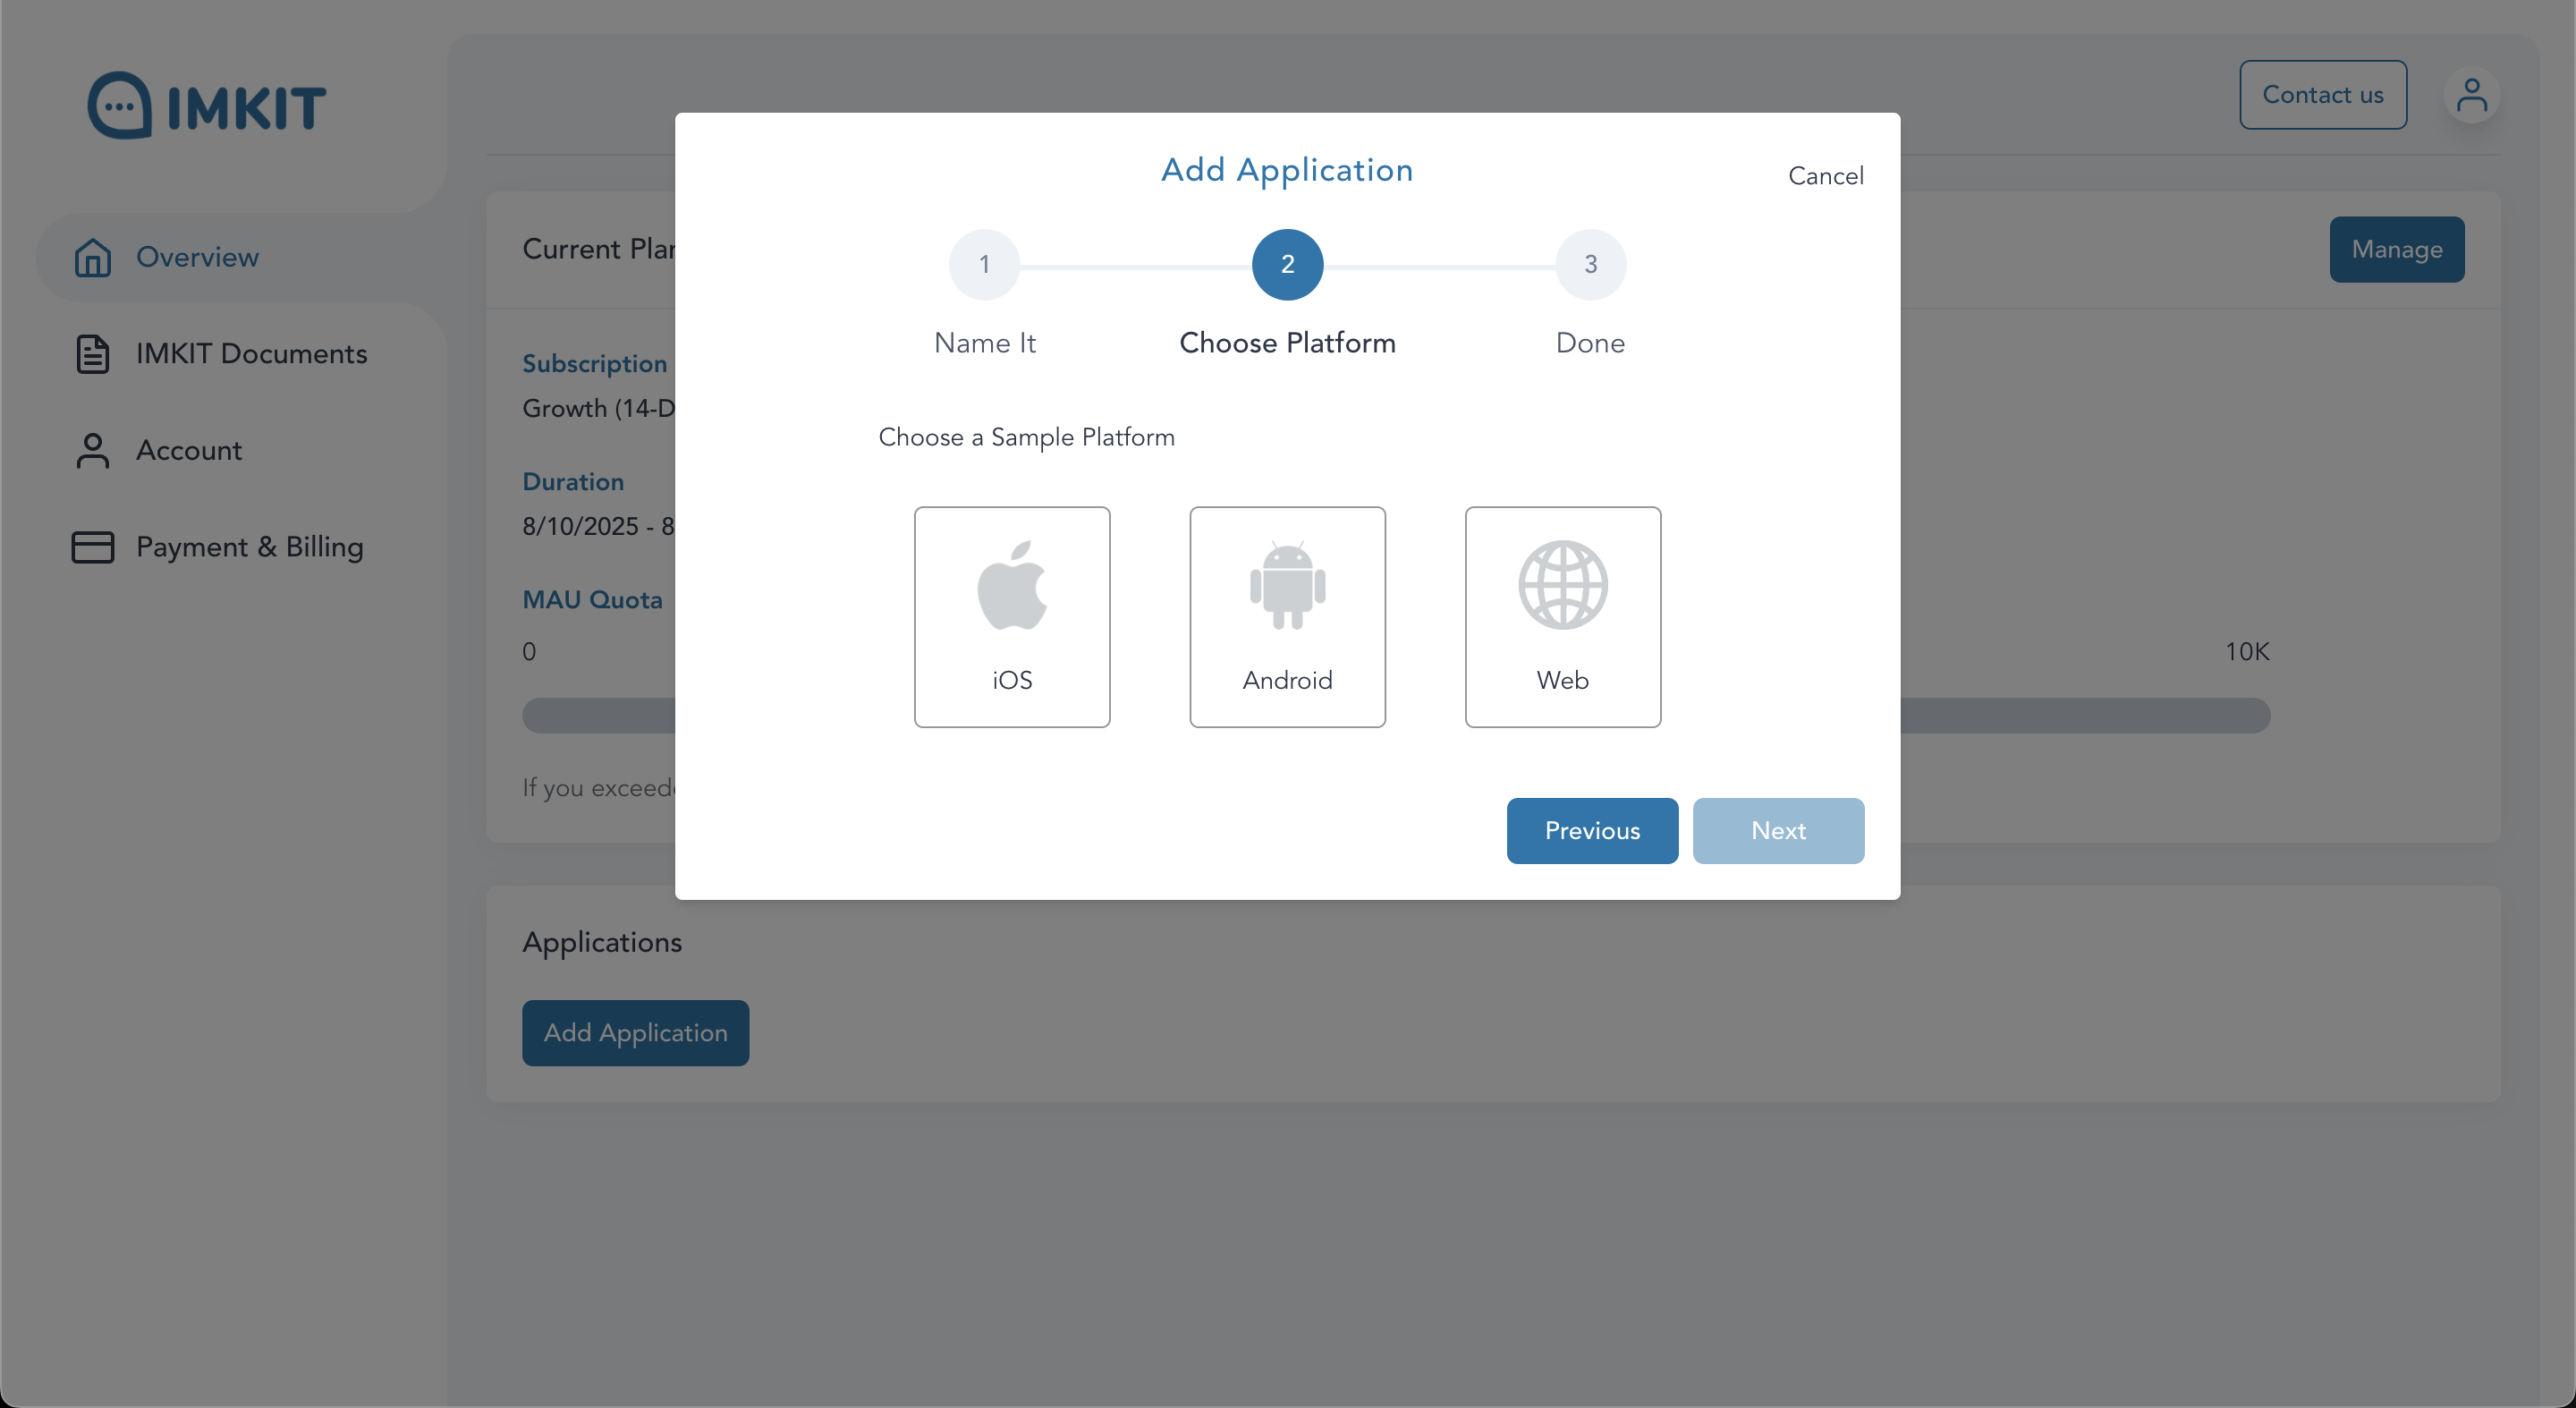Jump to step 3 Done circle
Viewport: 2576px width, 1408px height.
(1590, 265)
